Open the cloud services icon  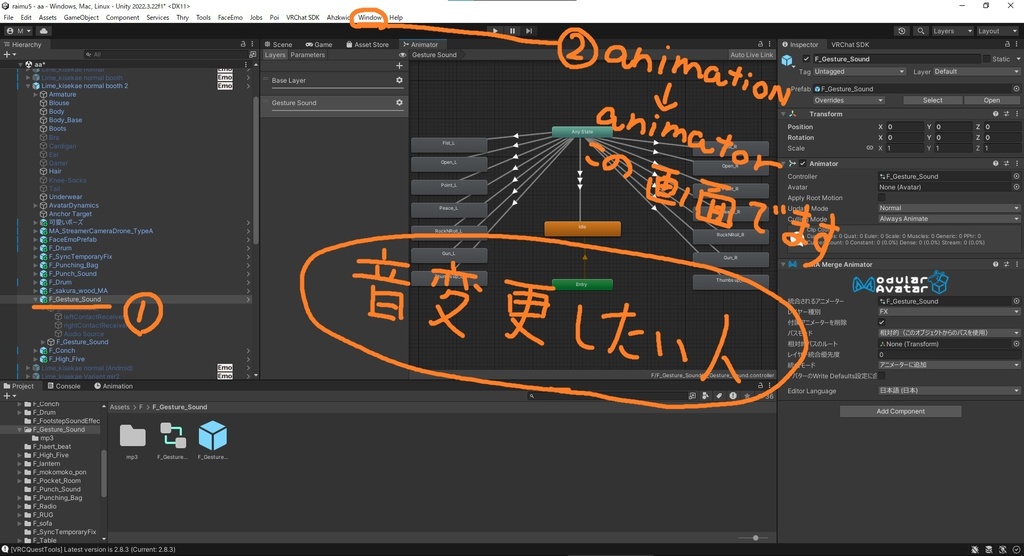pyautogui.click(x=44, y=31)
